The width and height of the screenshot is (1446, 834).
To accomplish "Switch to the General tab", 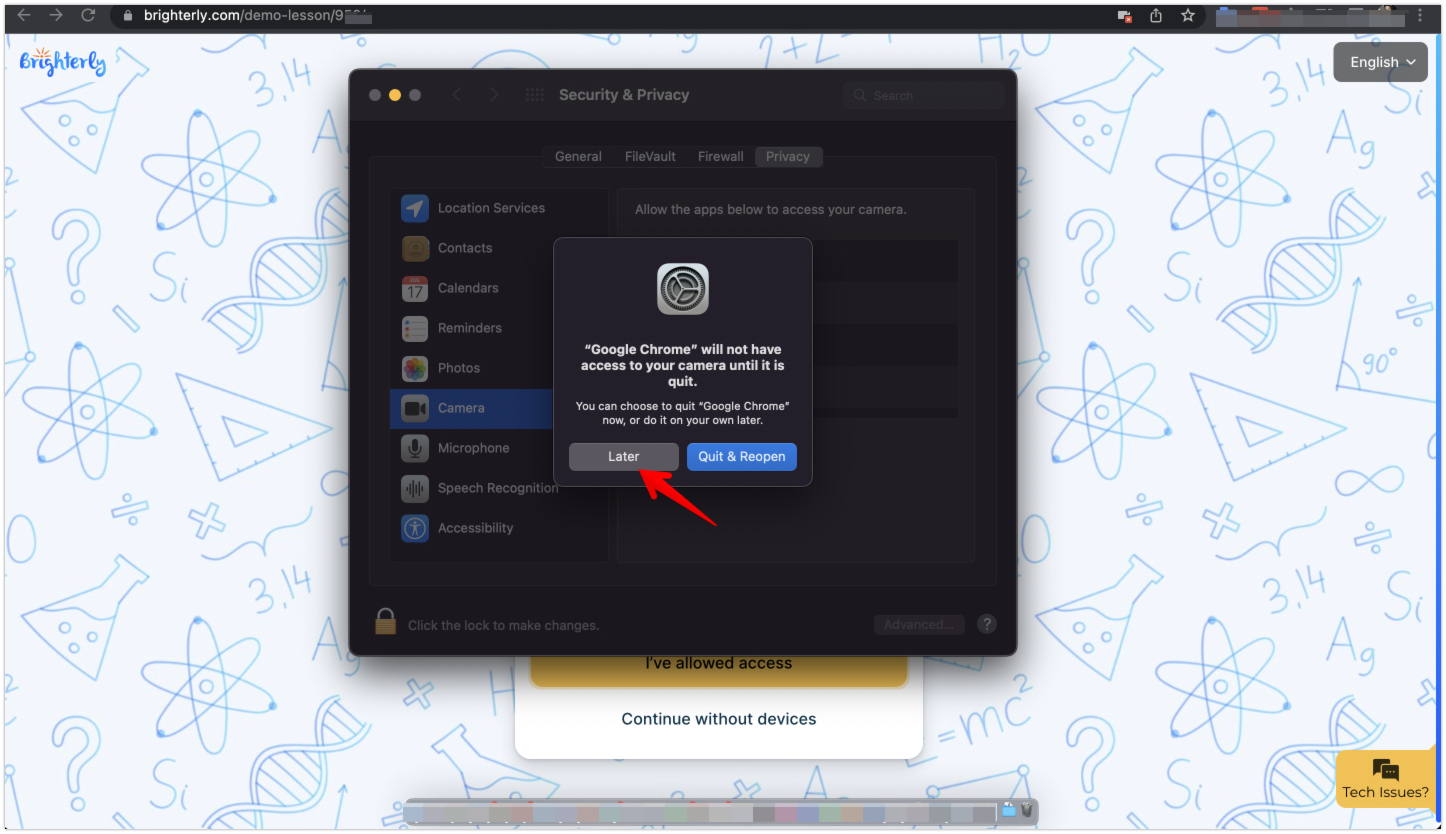I will (x=578, y=156).
